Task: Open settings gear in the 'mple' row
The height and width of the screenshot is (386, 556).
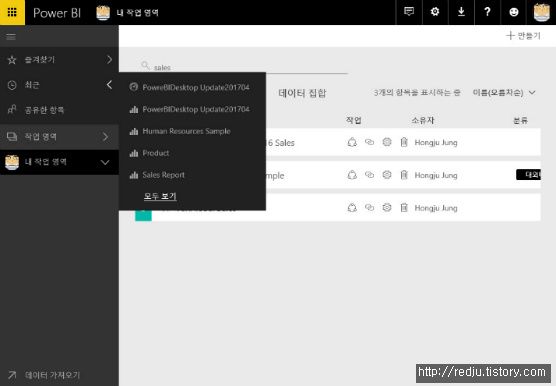Action: [x=387, y=175]
